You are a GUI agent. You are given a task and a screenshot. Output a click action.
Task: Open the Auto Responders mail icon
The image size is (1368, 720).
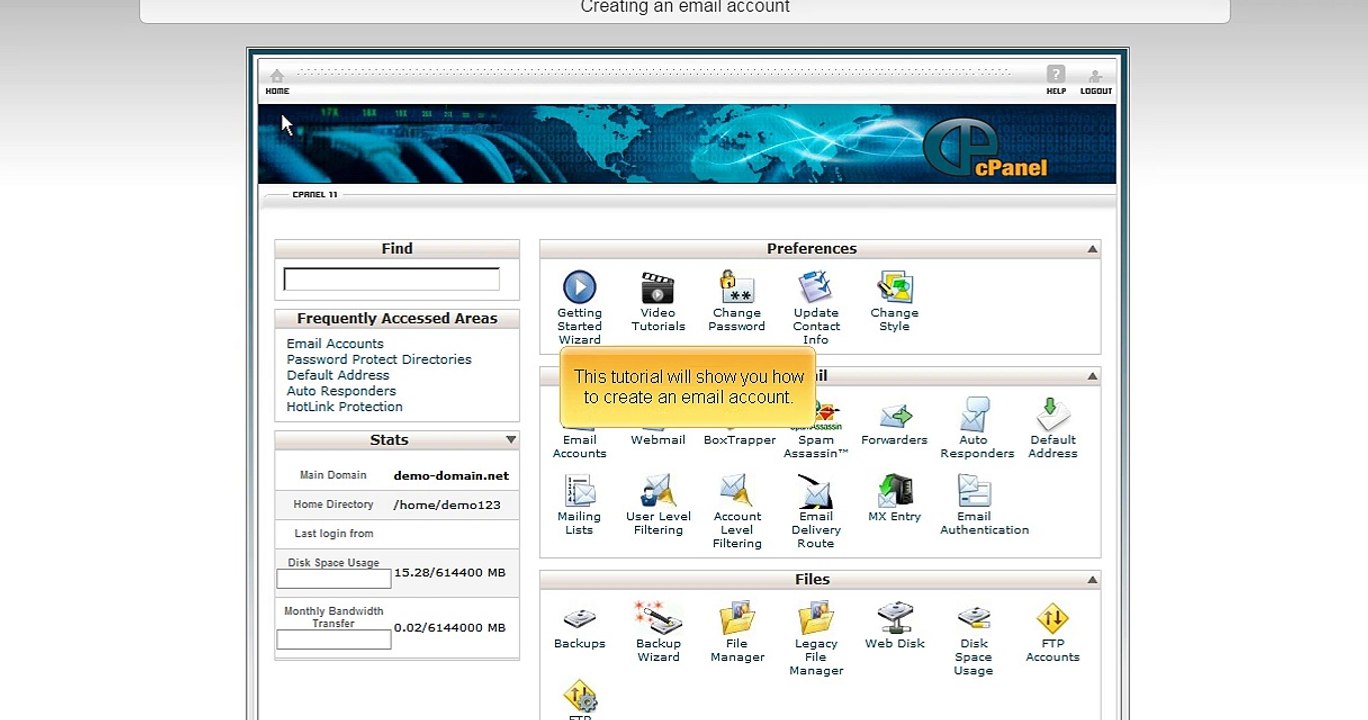[x=973, y=415]
